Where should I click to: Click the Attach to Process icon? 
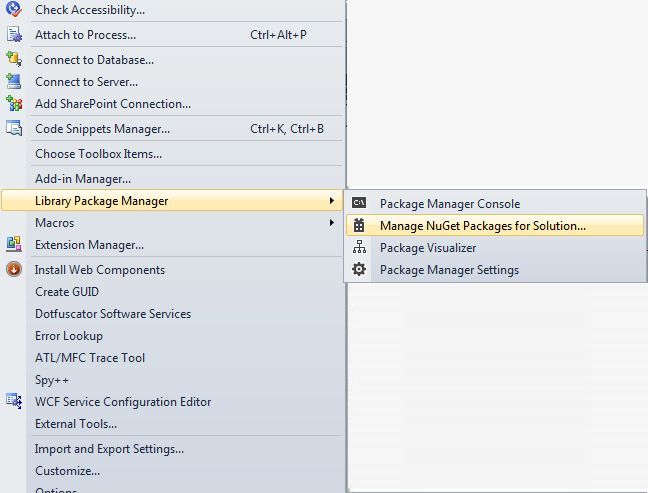(x=14, y=35)
